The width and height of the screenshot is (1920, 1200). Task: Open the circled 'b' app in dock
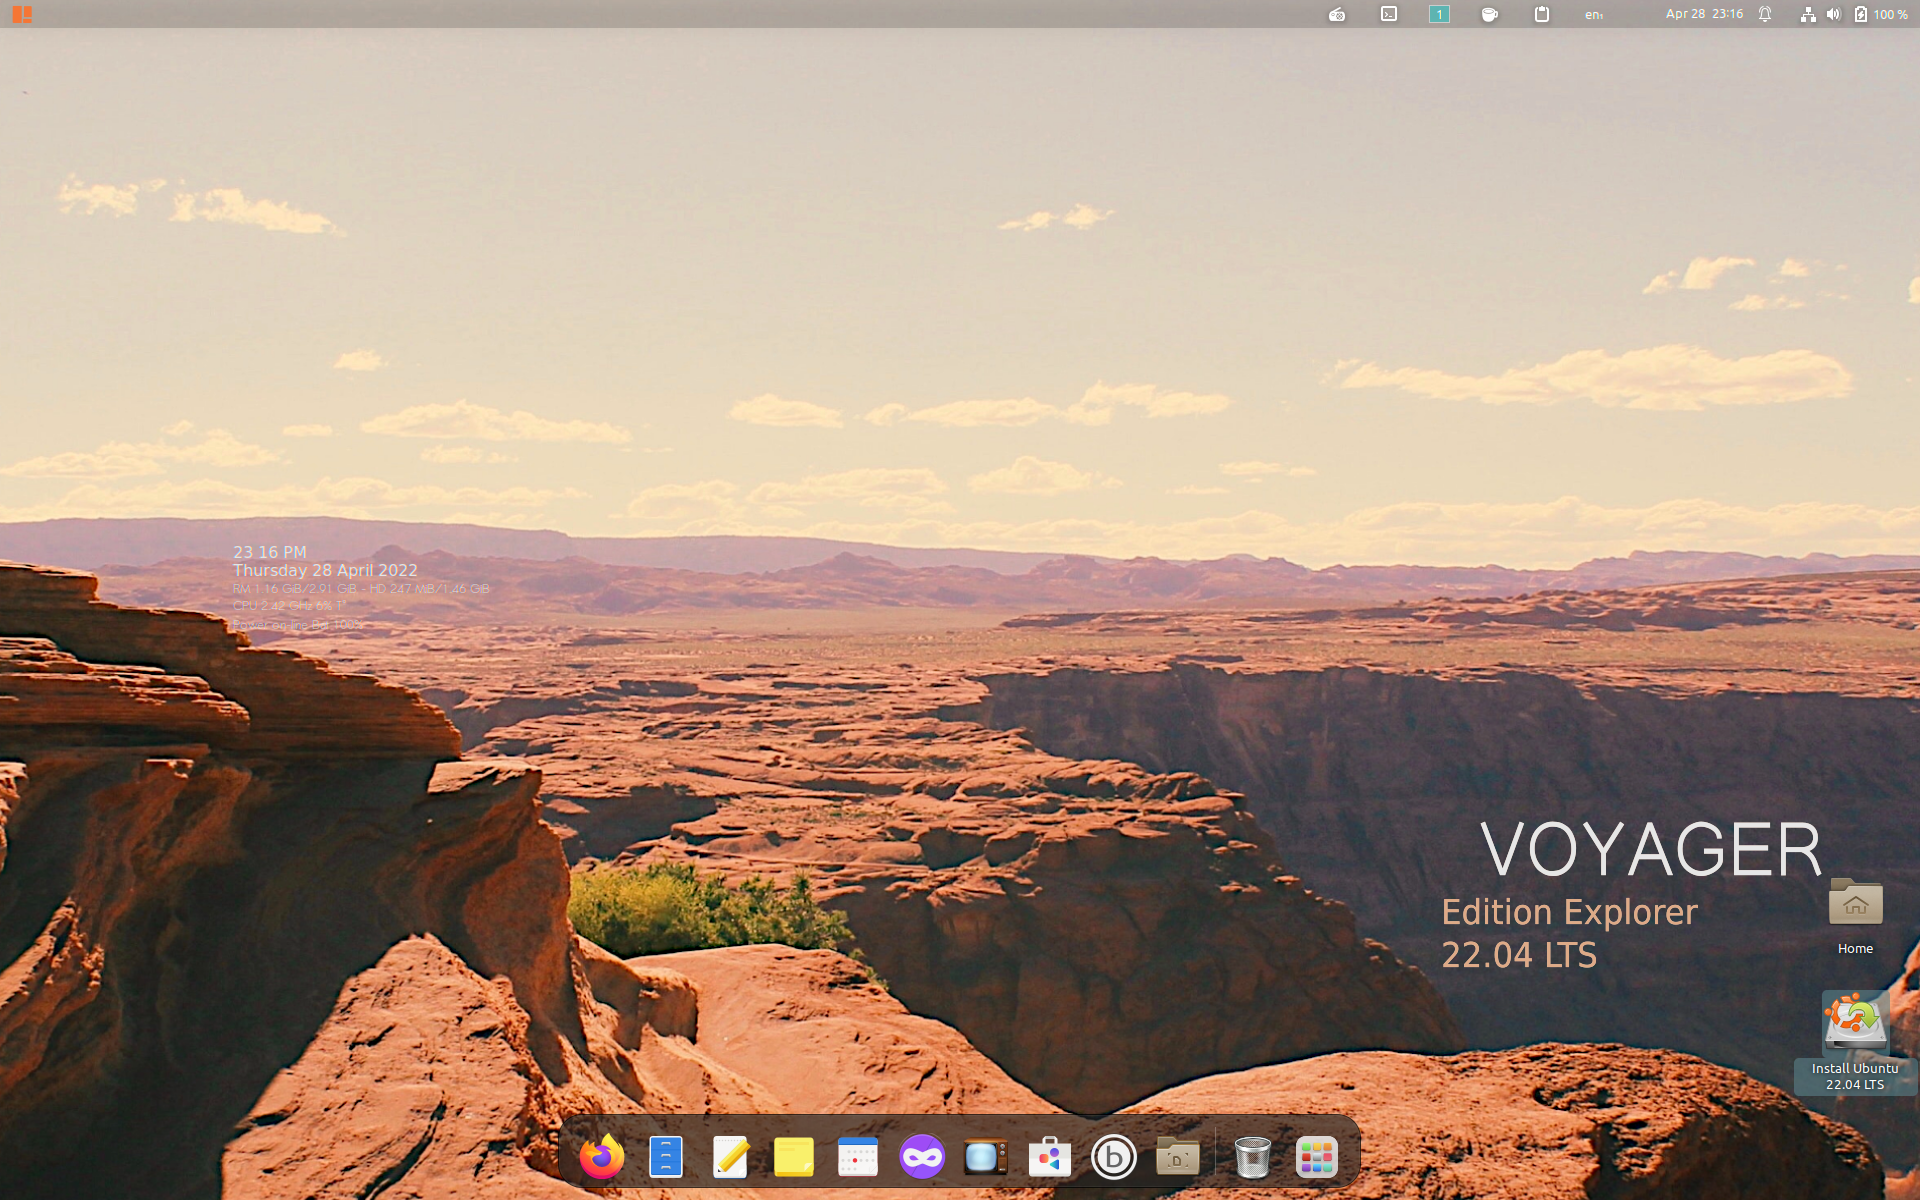pos(1114,1157)
